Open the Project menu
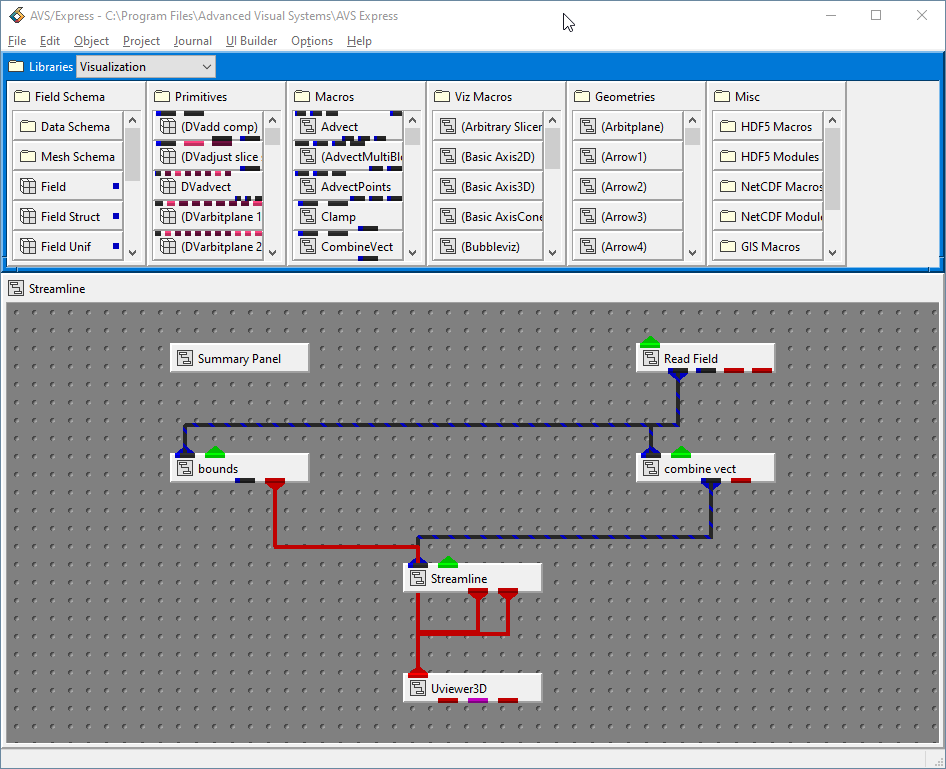The height and width of the screenshot is (769, 946). 141,41
